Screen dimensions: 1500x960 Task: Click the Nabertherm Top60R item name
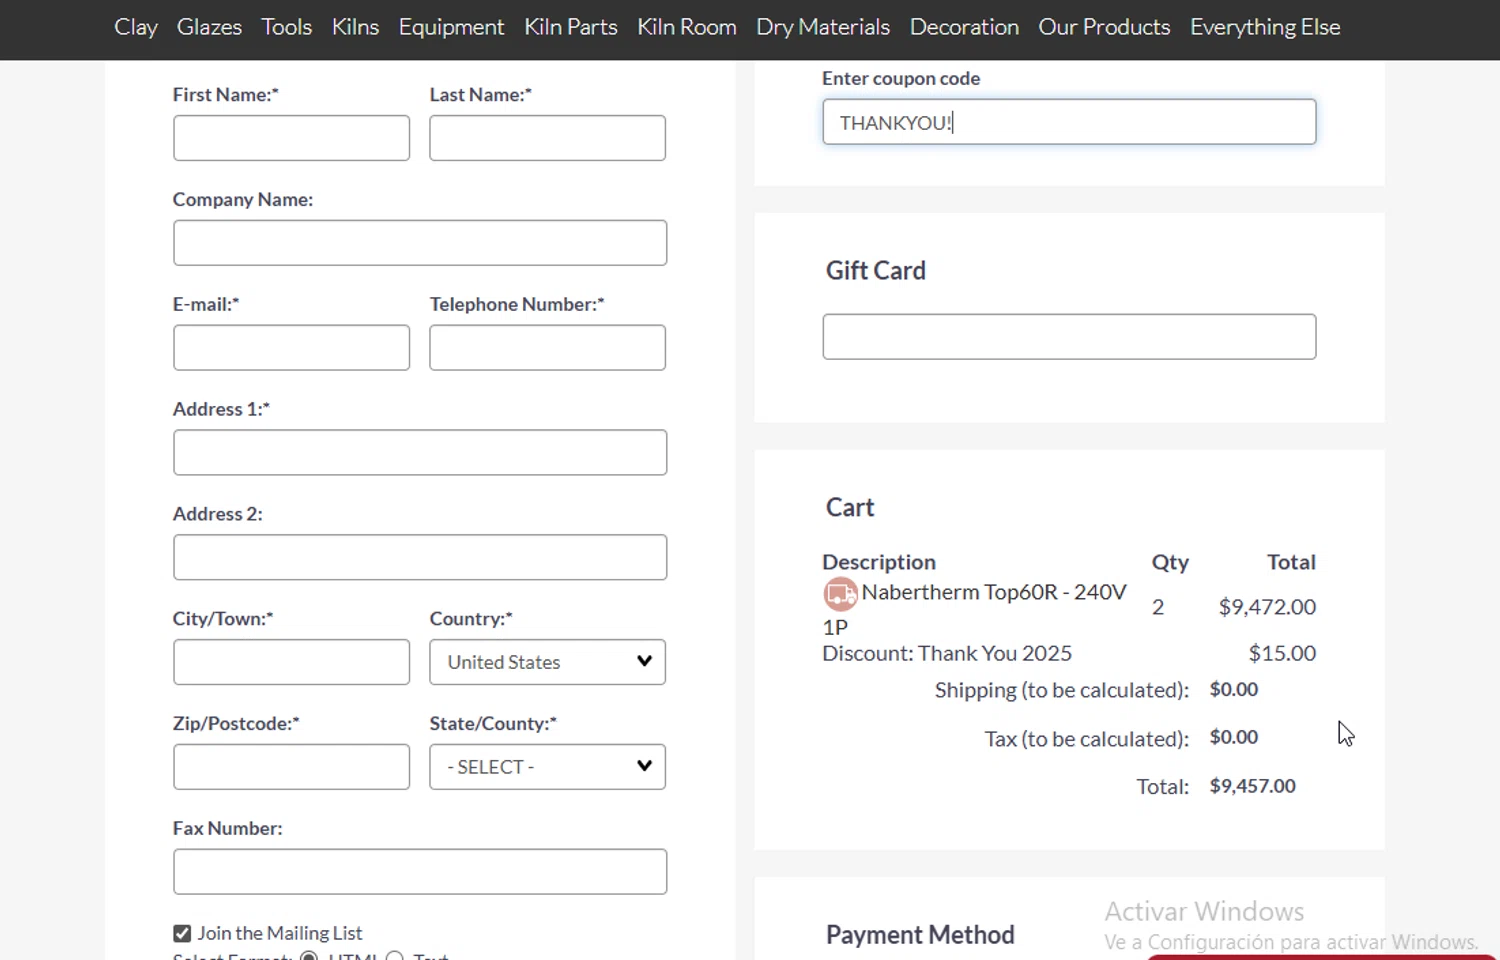click(974, 609)
